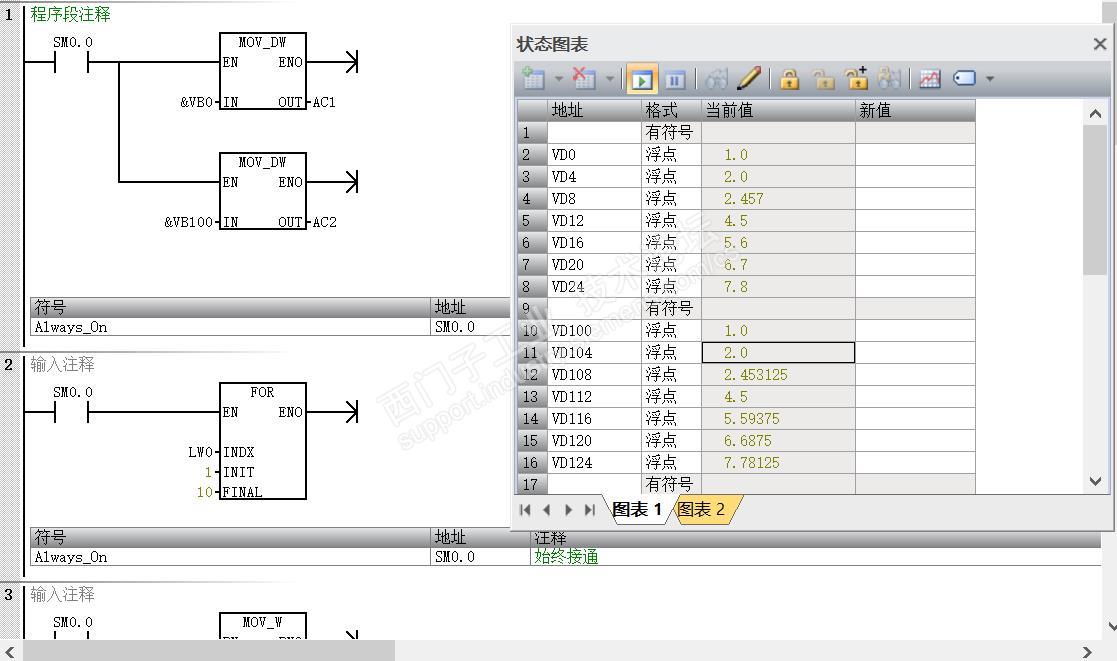Open the insert dropdown arrow beside the add-table icon
This screenshot has width=1117, height=661.
558,79
